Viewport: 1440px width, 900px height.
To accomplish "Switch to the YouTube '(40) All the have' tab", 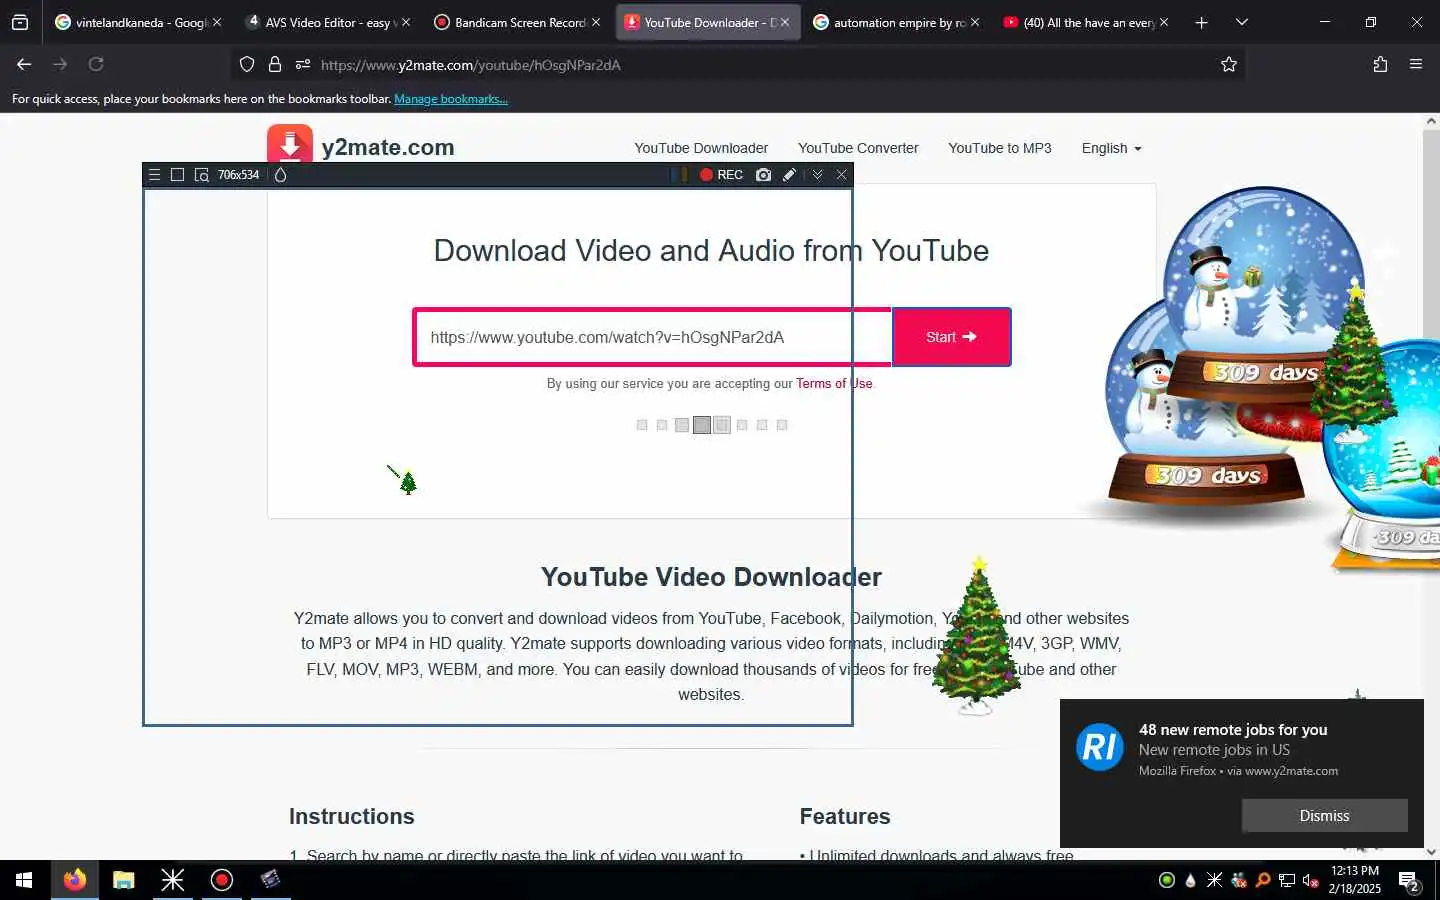I will [x=1086, y=22].
